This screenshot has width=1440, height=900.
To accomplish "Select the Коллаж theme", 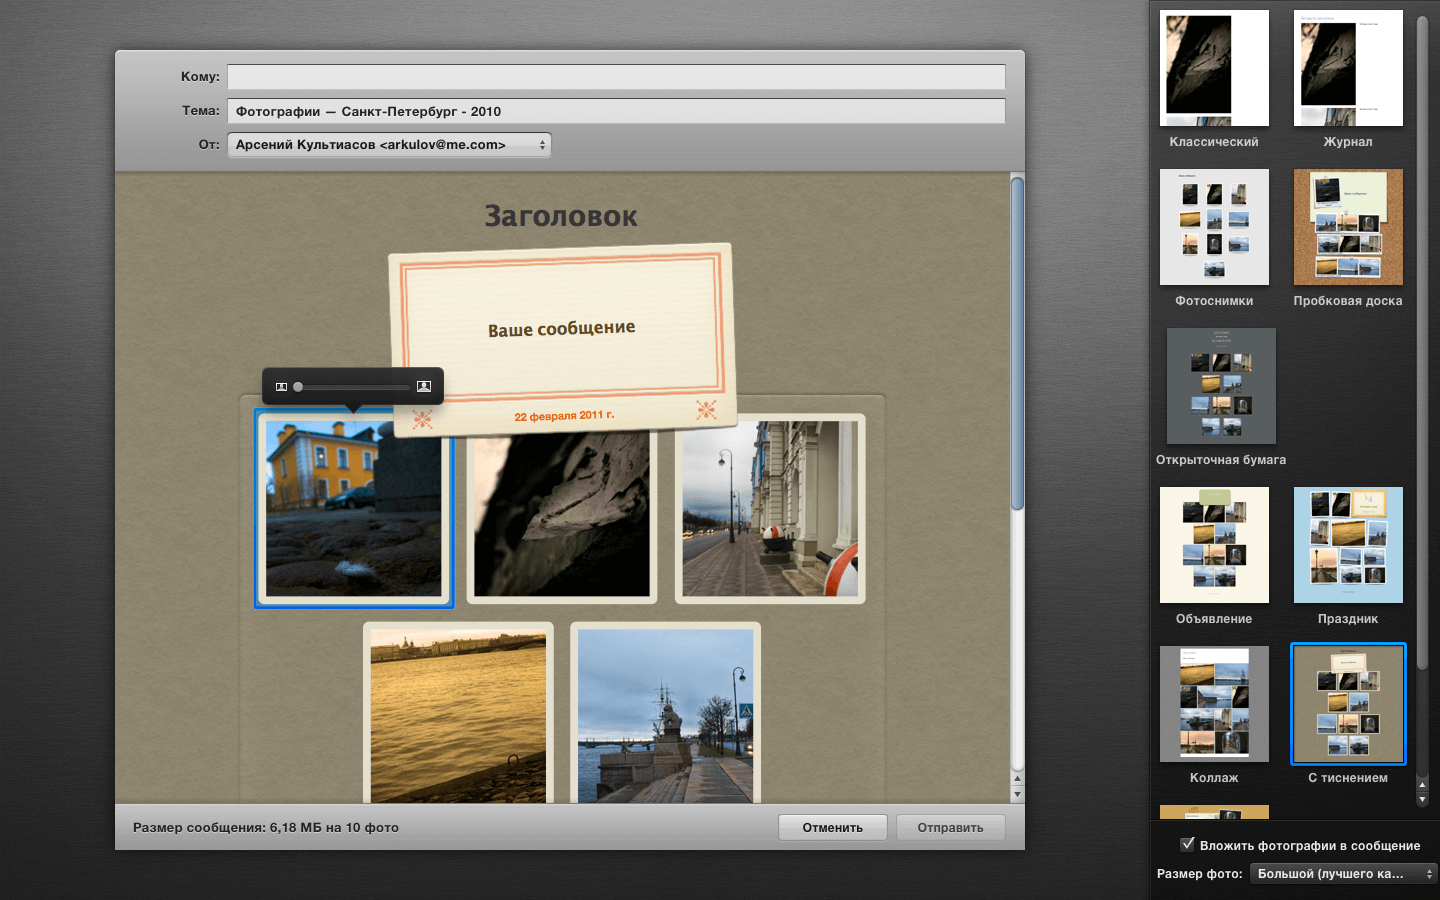I will click(x=1214, y=704).
